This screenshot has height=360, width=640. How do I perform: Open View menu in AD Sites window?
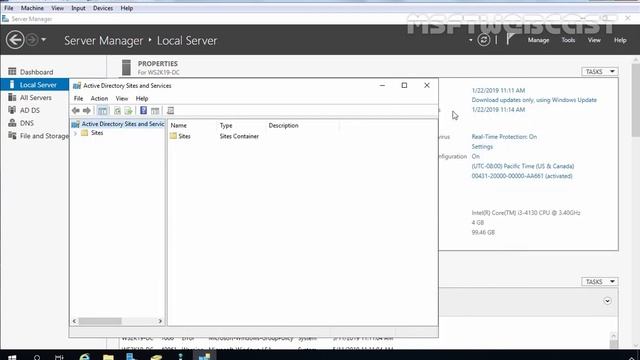(x=122, y=98)
